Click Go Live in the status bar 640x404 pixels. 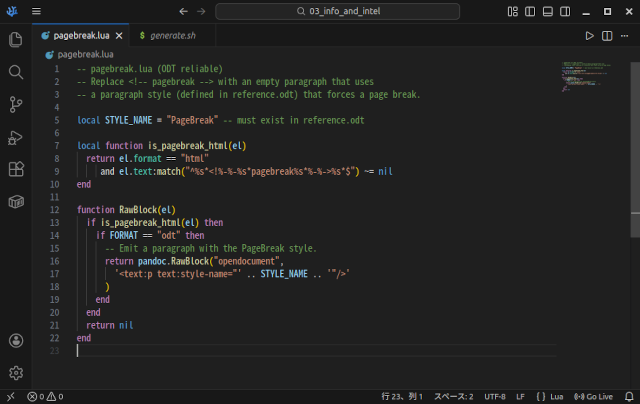[593, 396]
